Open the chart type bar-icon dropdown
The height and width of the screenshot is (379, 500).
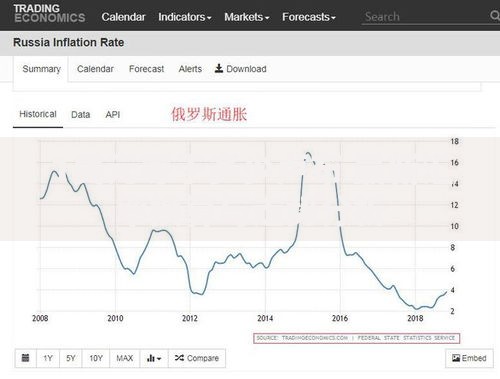click(x=154, y=358)
